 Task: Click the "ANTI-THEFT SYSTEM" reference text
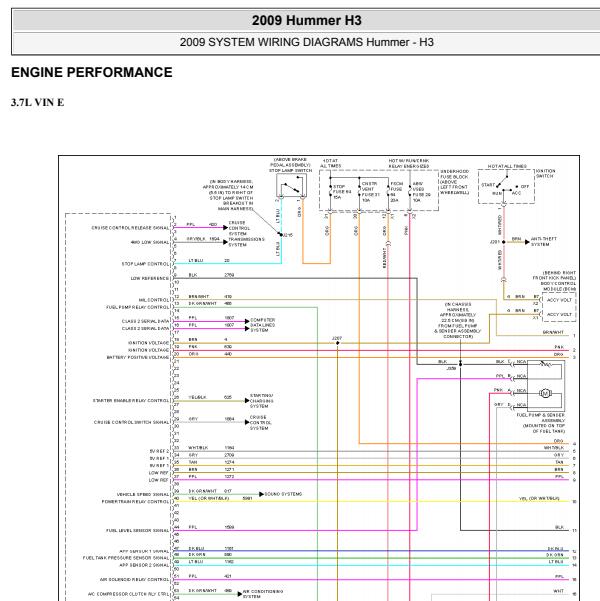click(544, 241)
